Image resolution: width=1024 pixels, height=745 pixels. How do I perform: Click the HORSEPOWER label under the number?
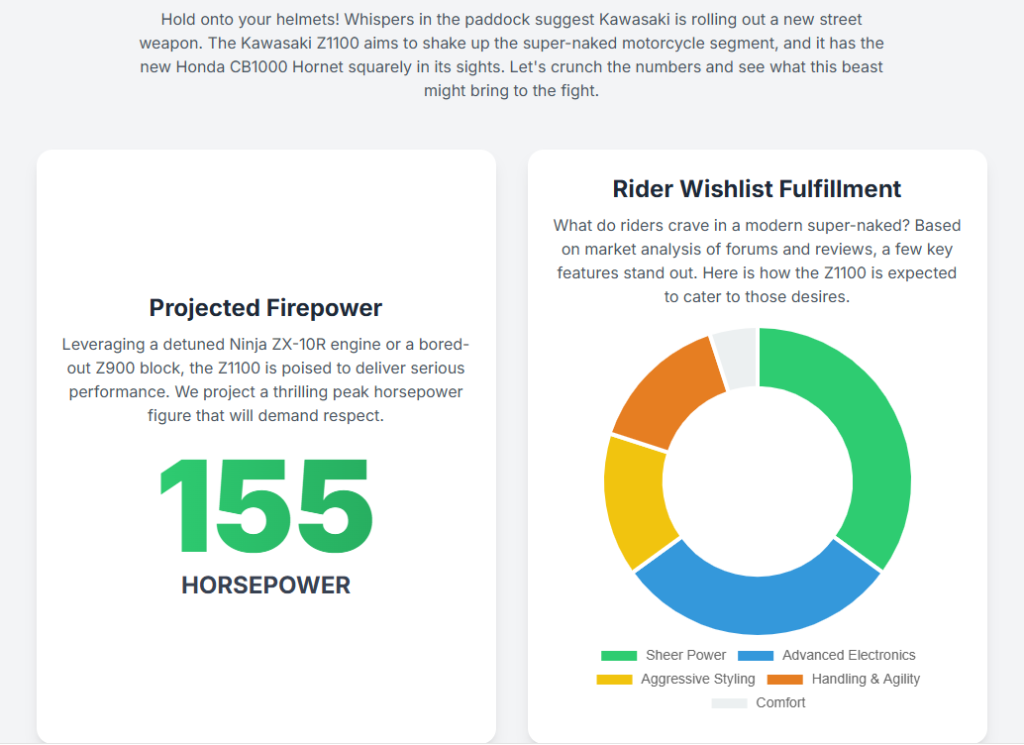(266, 585)
